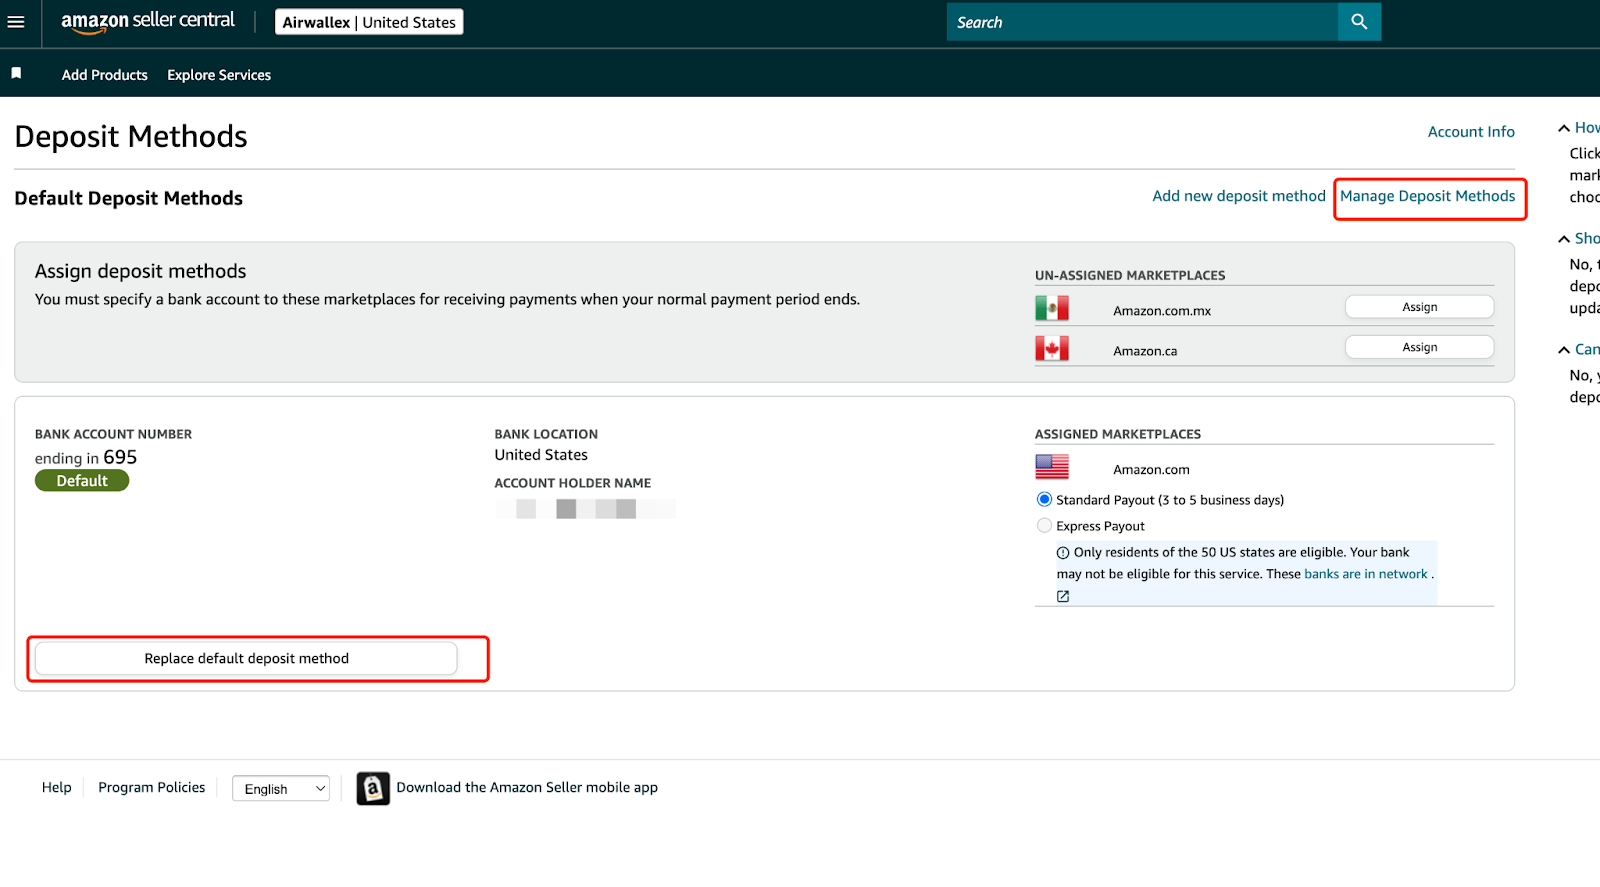Click the bookmark icon in navigation bar
This screenshot has height=887, width=1600.
tap(16, 74)
